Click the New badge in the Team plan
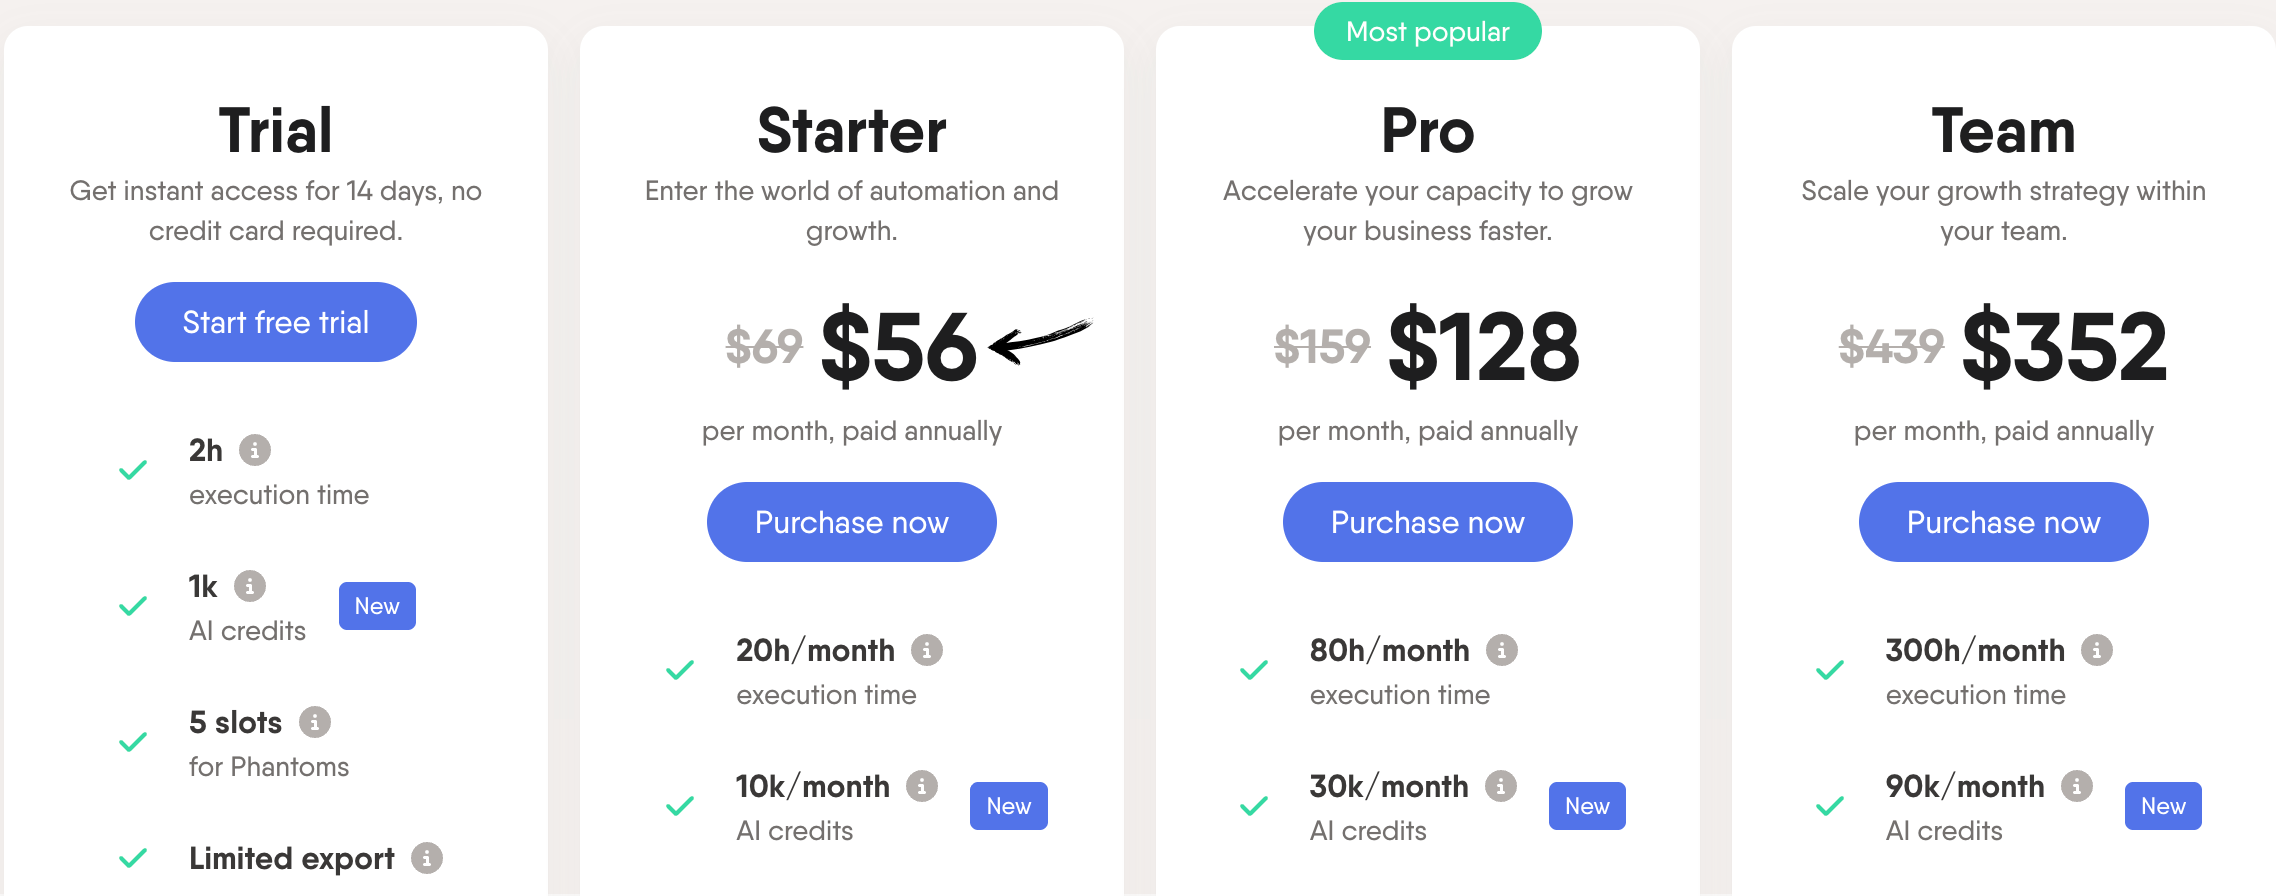The width and height of the screenshot is (2276, 896). (2163, 806)
